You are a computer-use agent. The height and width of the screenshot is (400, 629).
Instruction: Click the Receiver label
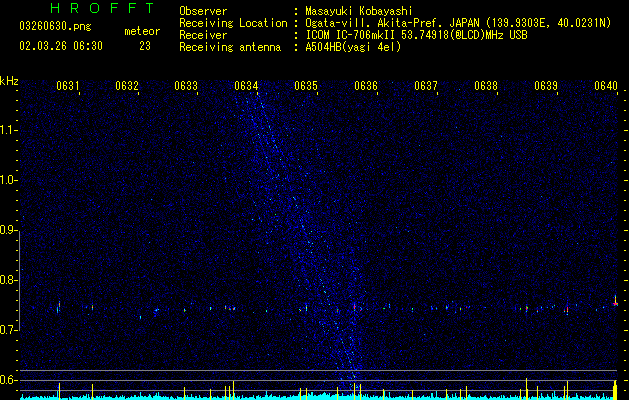[x=203, y=35]
